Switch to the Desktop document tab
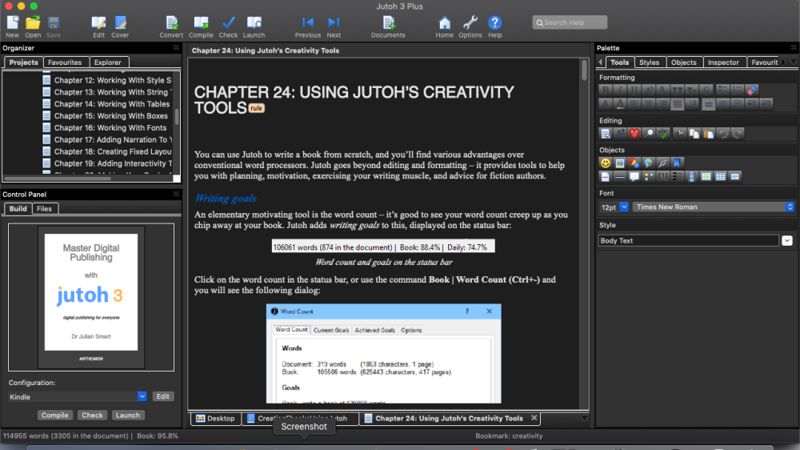This screenshot has height=450, width=800. pyautogui.click(x=215, y=418)
